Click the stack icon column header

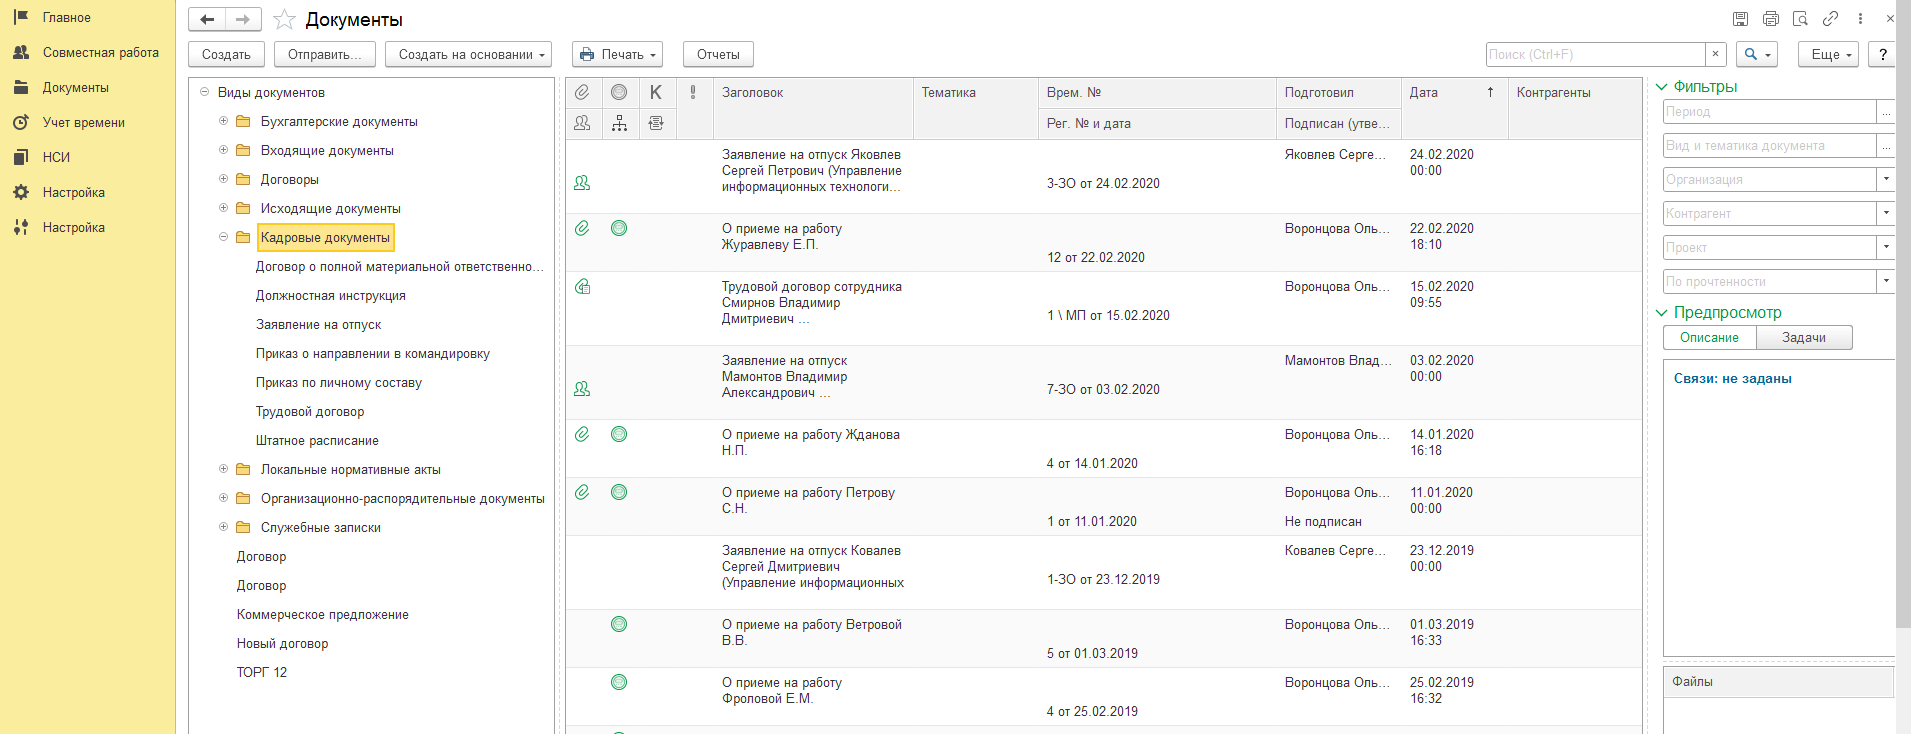(656, 123)
